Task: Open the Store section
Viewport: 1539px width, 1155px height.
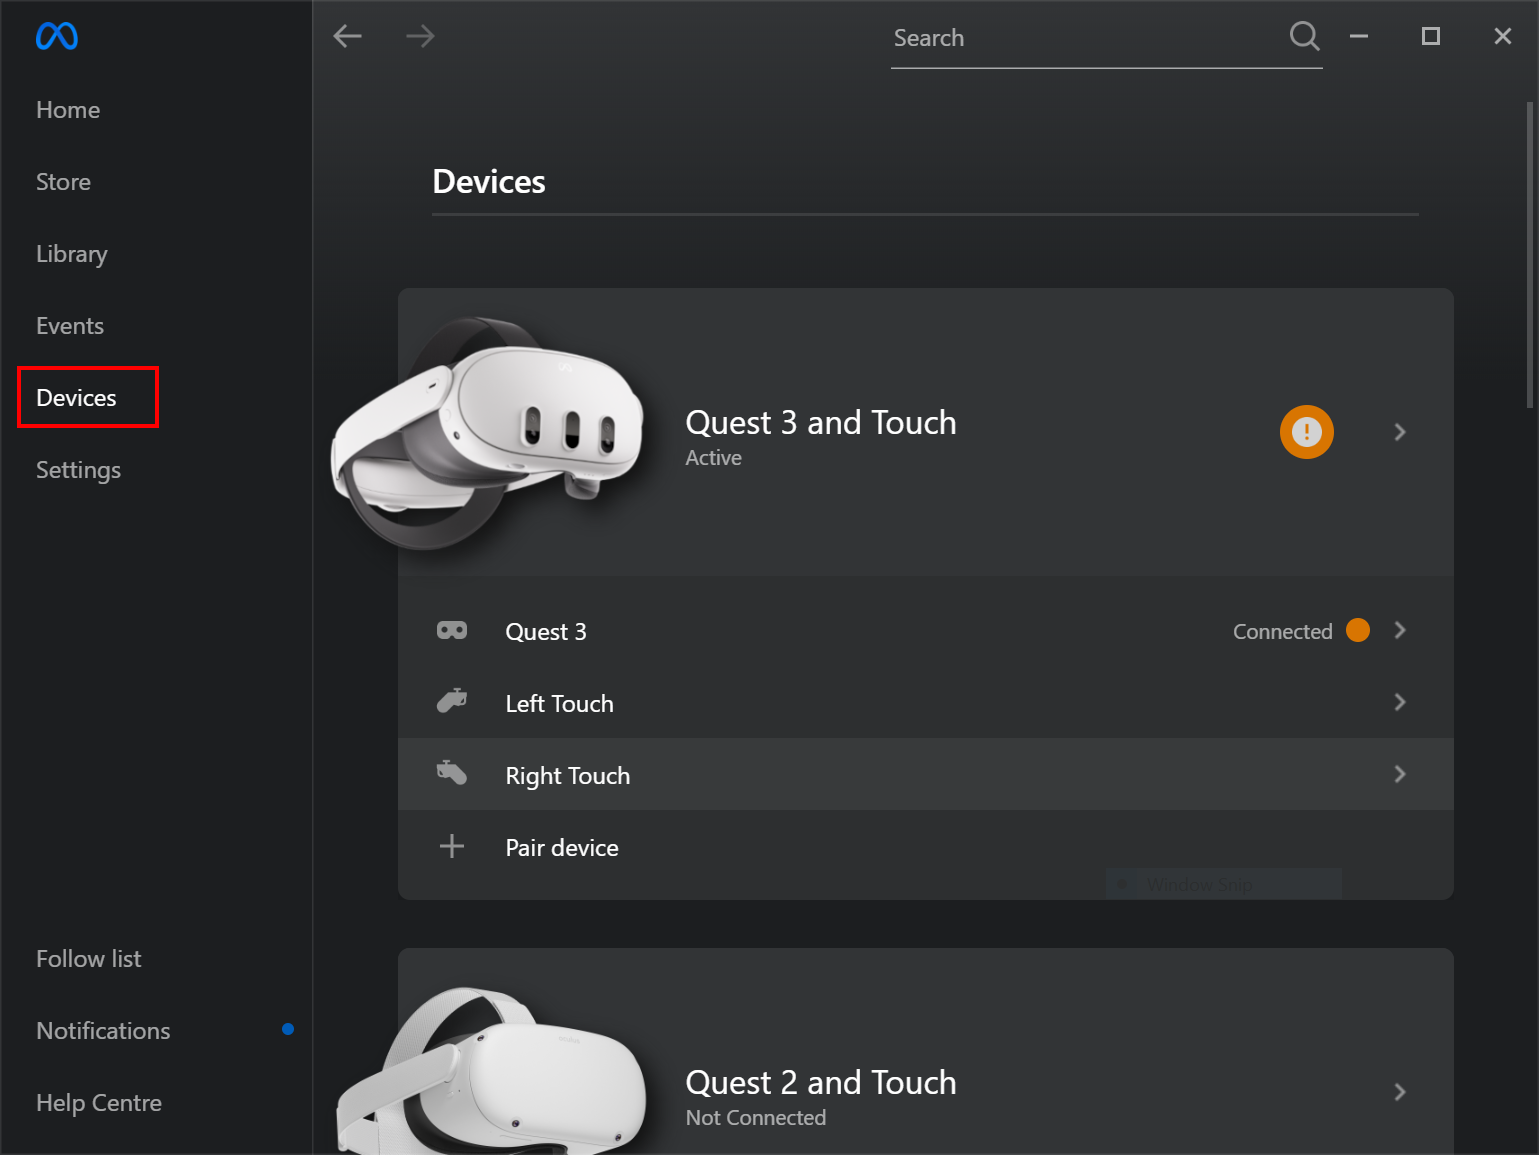Action: 63,182
